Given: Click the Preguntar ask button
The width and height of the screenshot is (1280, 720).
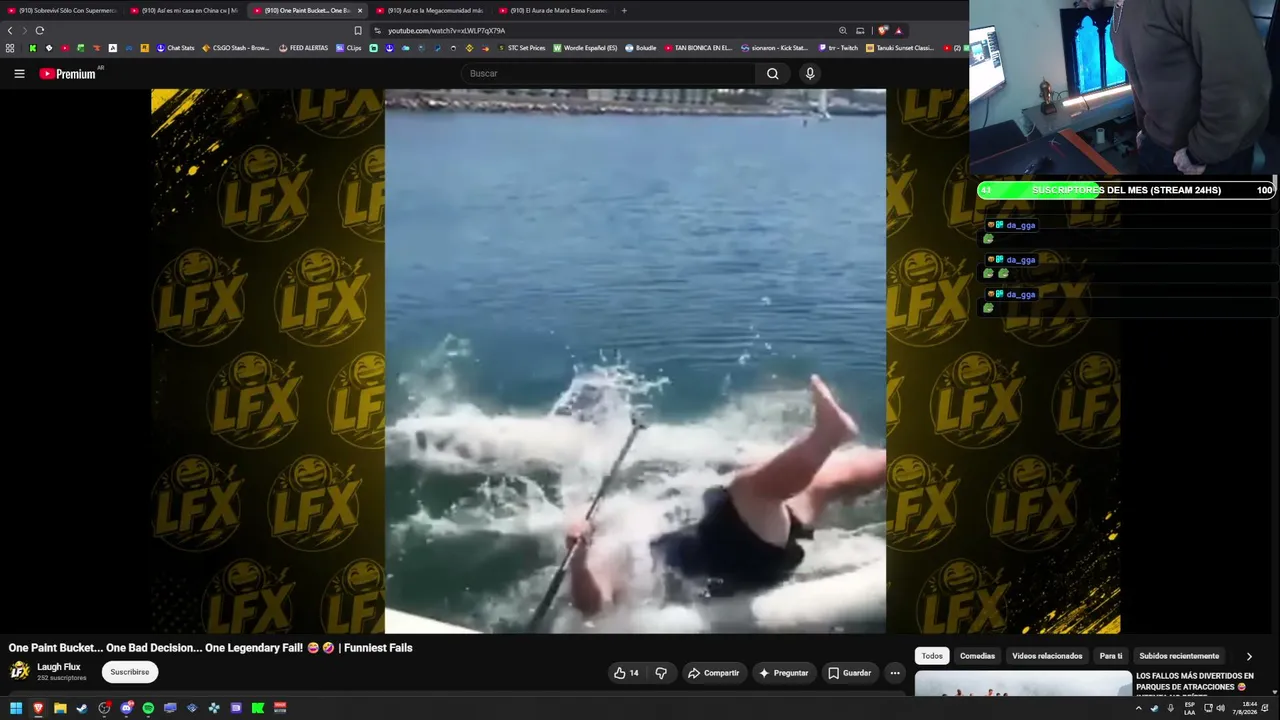Looking at the screenshot, I should click(x=784, y=673).
